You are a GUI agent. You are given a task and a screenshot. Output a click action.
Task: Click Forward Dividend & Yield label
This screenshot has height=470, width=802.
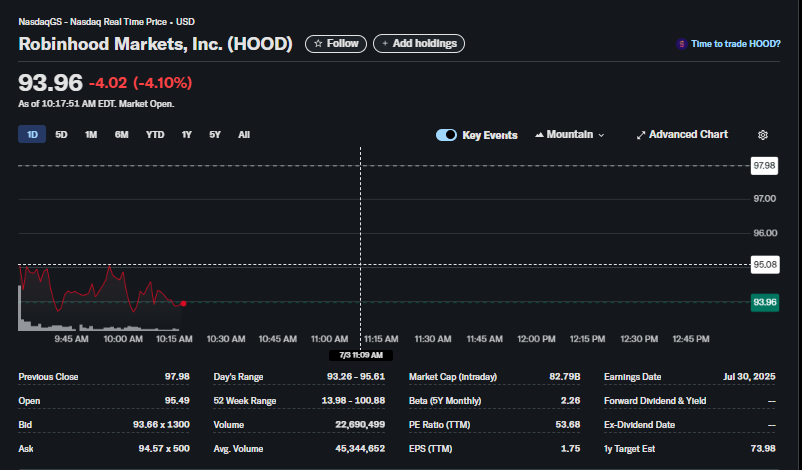tap(655, 401)
